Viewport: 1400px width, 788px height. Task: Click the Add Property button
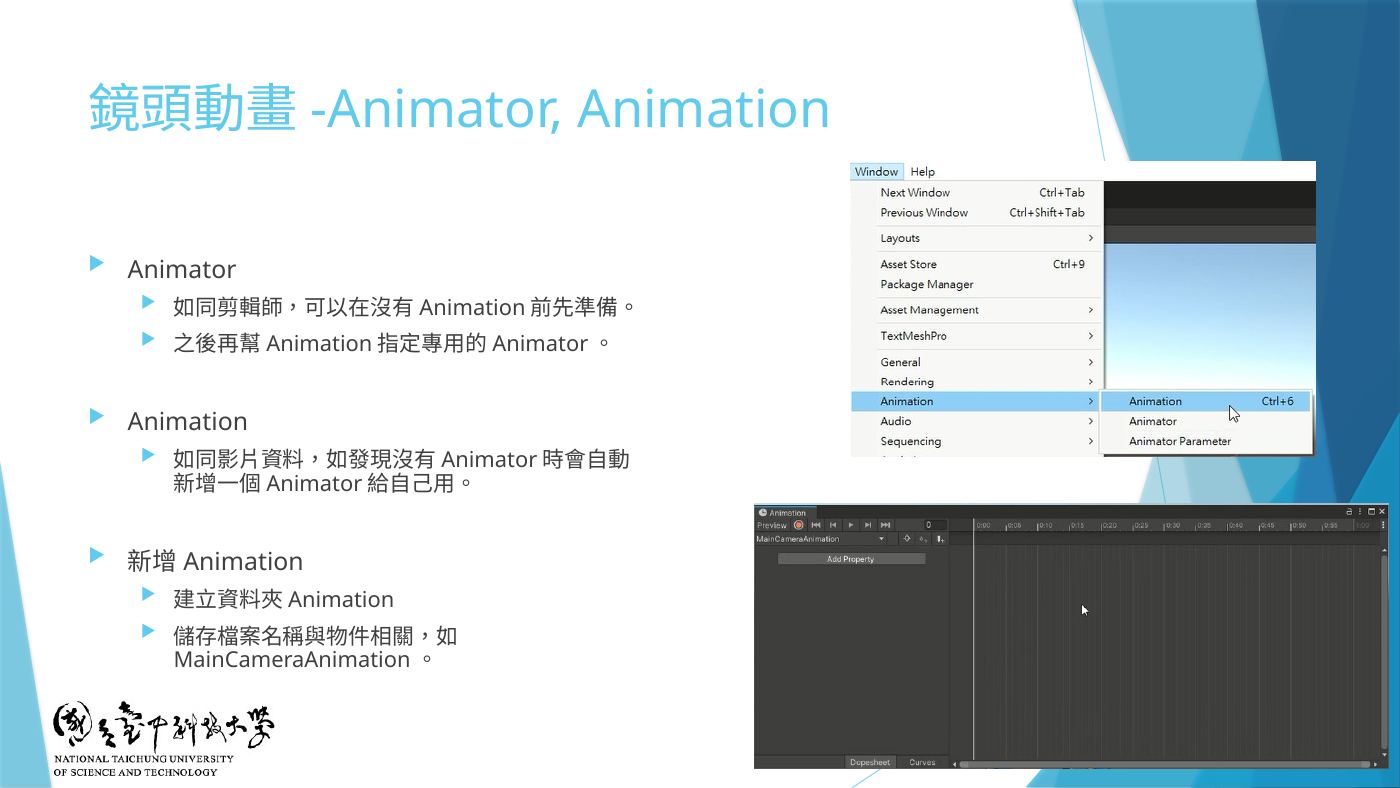coord(851,559)
